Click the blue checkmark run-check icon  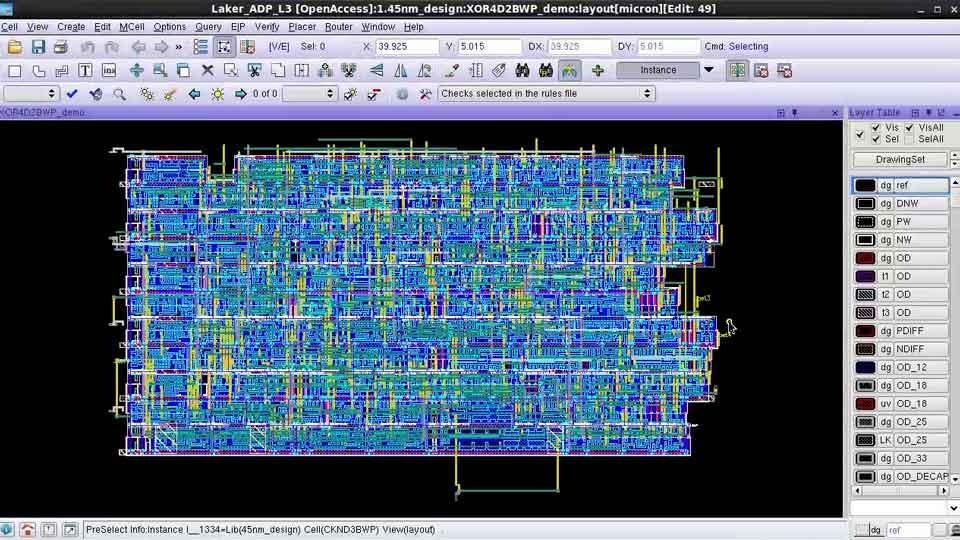pyautogui.click(x=72, y=94)
